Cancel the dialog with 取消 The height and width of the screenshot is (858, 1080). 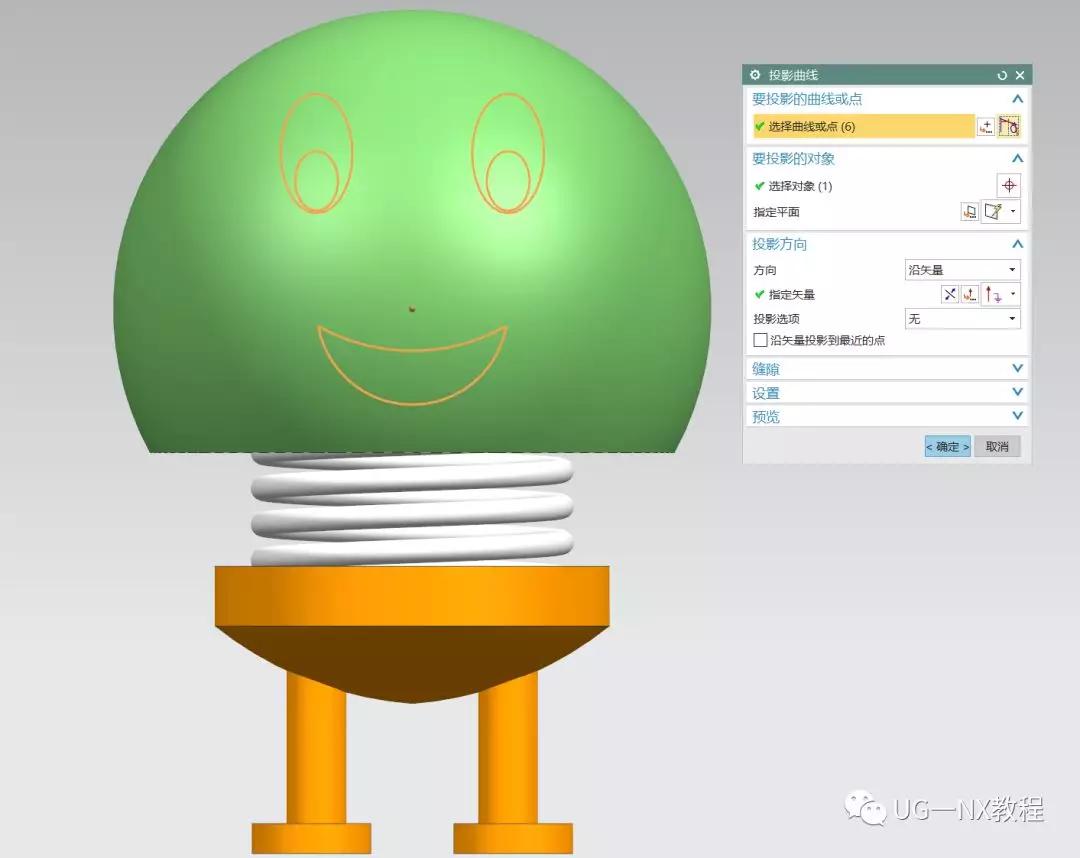pyautogui.click(x=997, y=446)
